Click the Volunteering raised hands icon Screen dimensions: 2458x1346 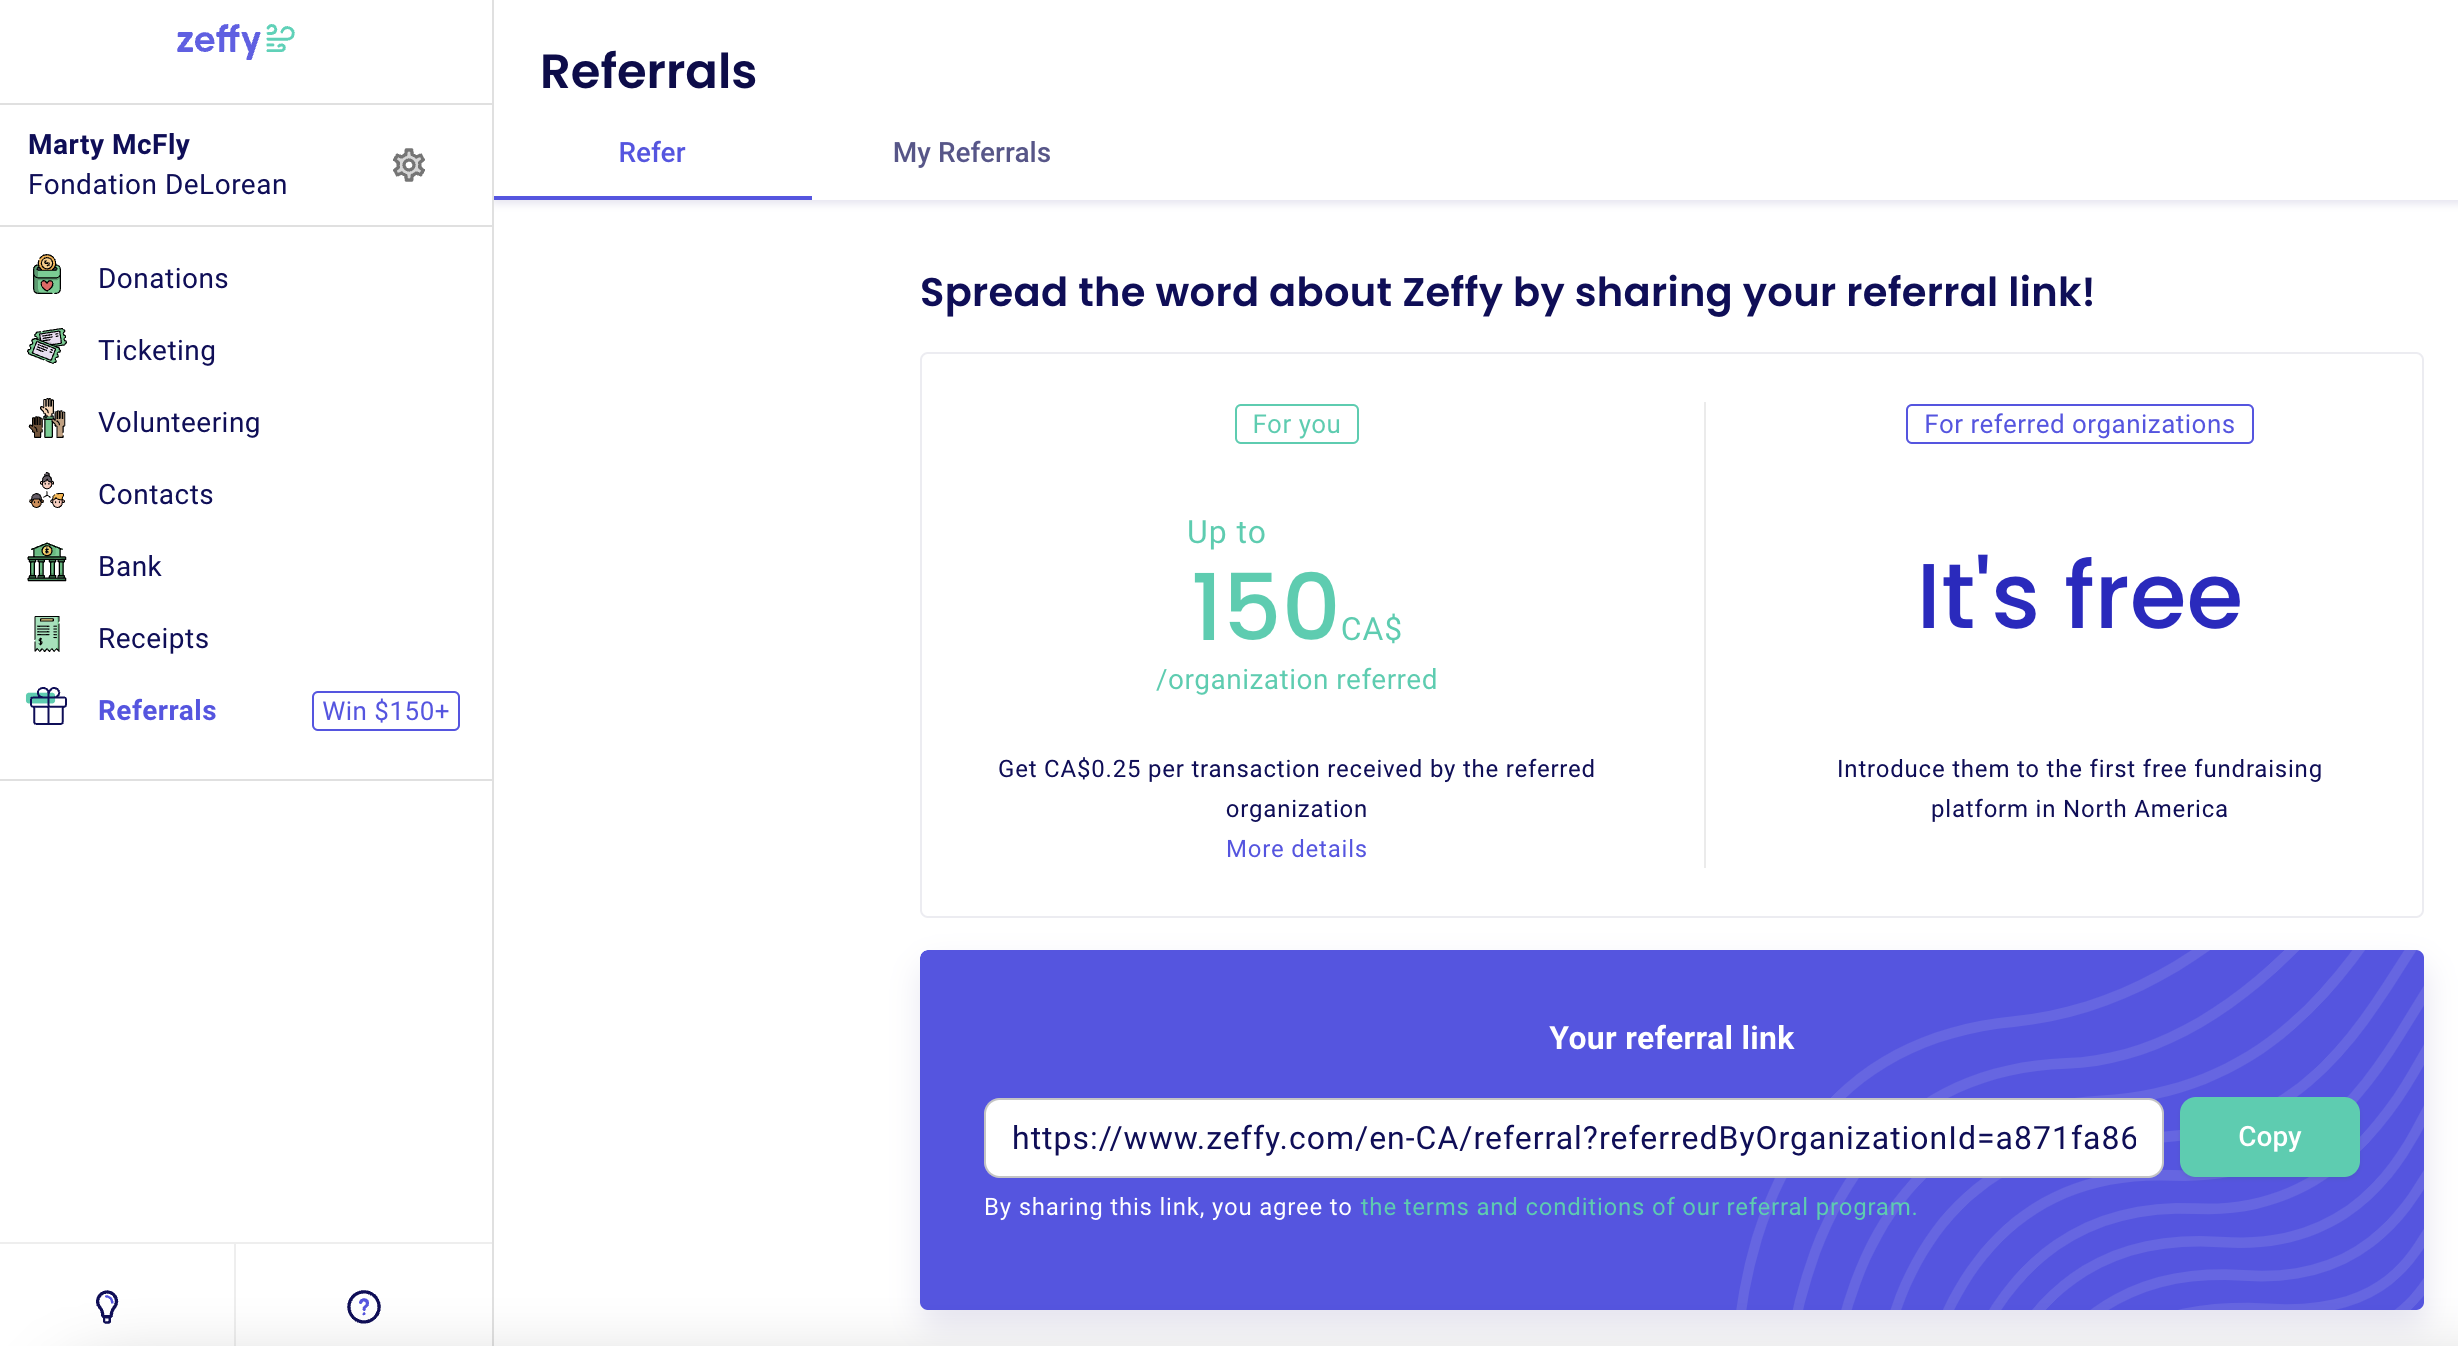point(47,419)
